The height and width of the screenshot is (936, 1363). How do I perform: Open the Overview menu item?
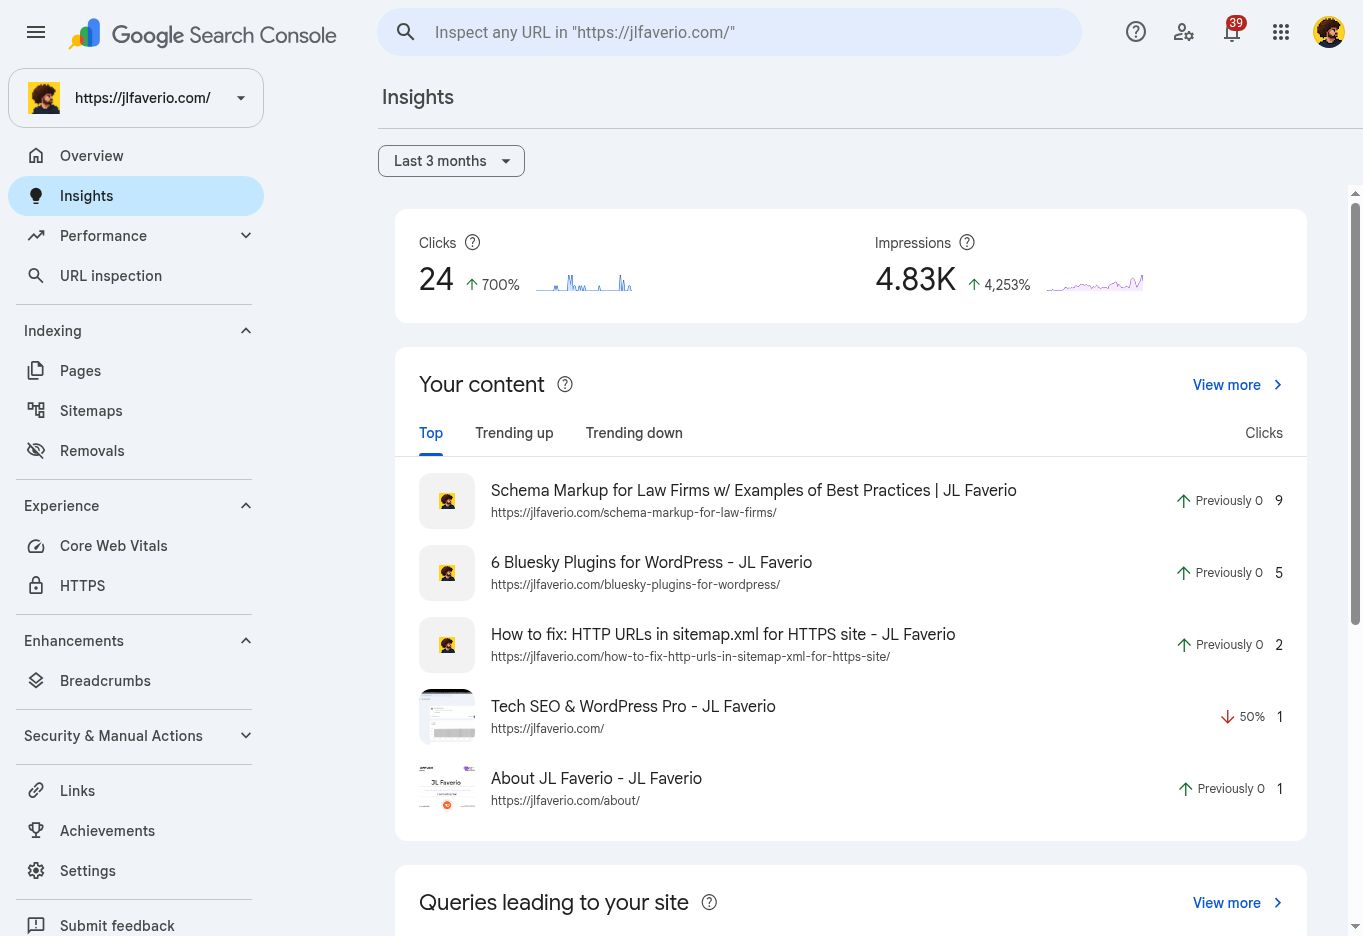click(x=136, y=156)
